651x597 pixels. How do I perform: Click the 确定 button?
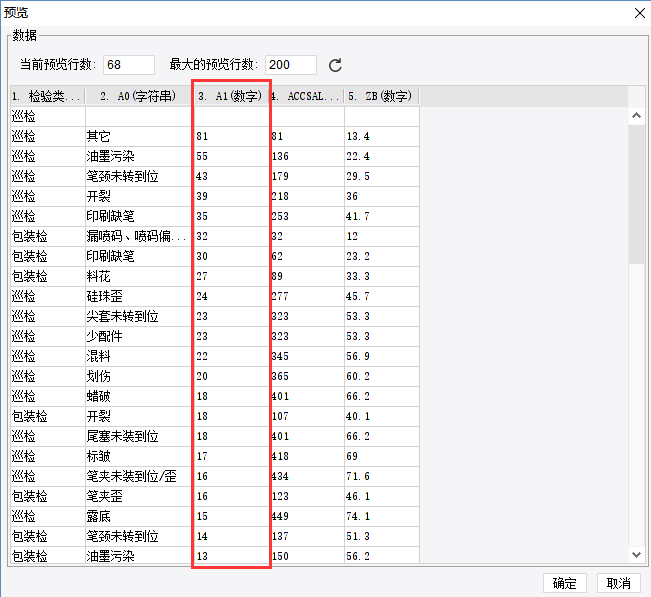point(565,583)
